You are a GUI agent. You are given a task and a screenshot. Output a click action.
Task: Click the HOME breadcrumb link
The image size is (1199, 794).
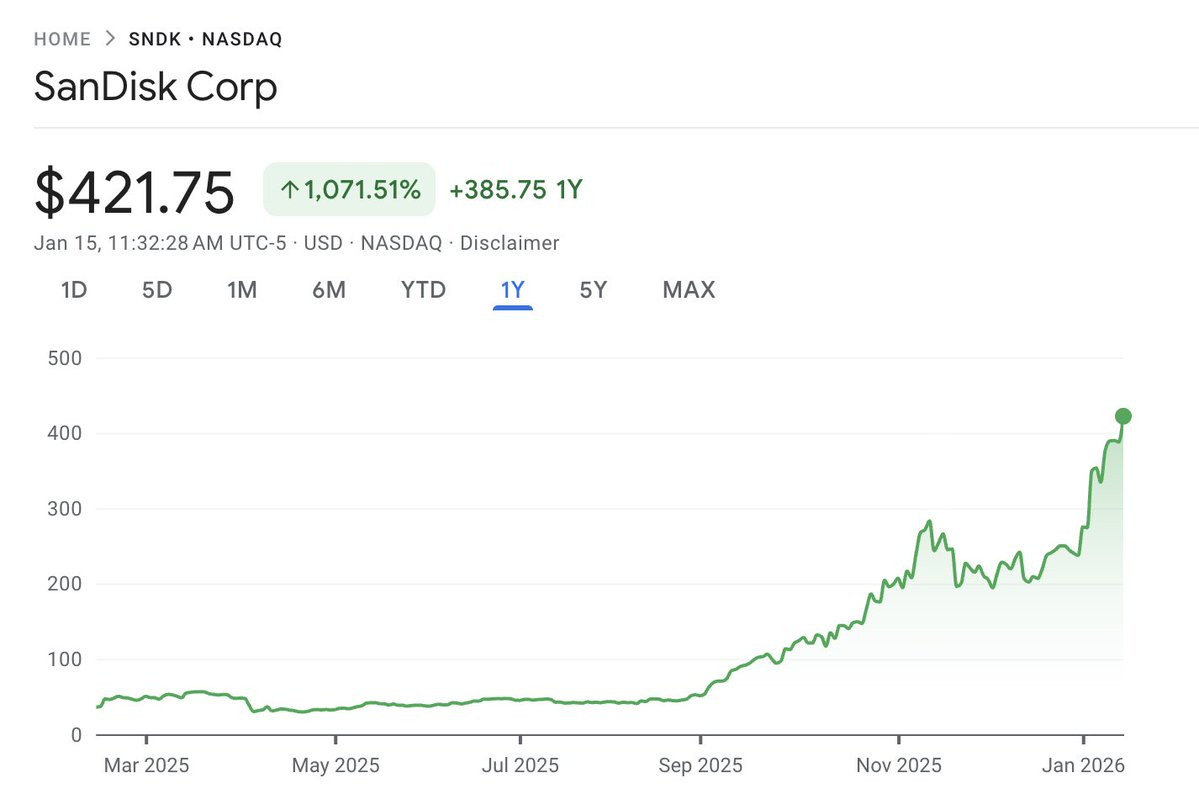(62, 39)
